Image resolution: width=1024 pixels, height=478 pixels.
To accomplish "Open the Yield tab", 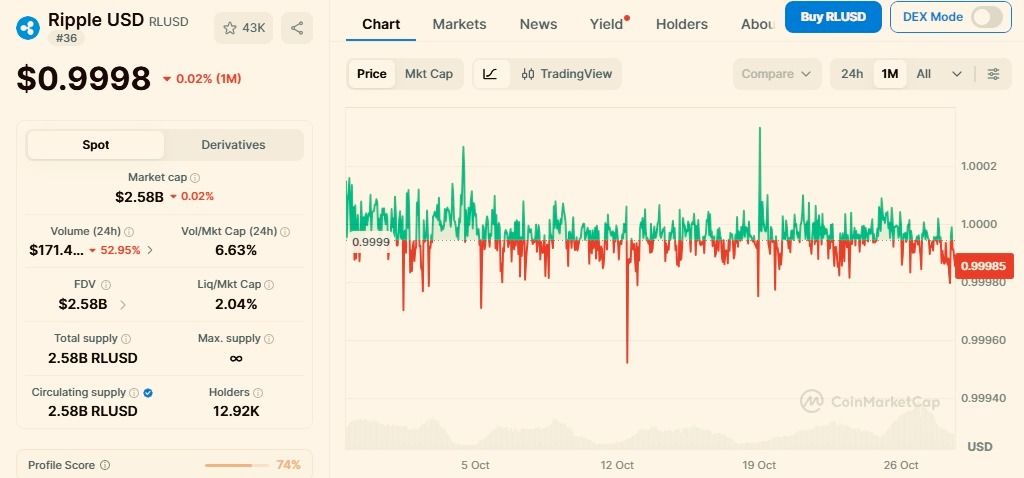I will 607,24.
